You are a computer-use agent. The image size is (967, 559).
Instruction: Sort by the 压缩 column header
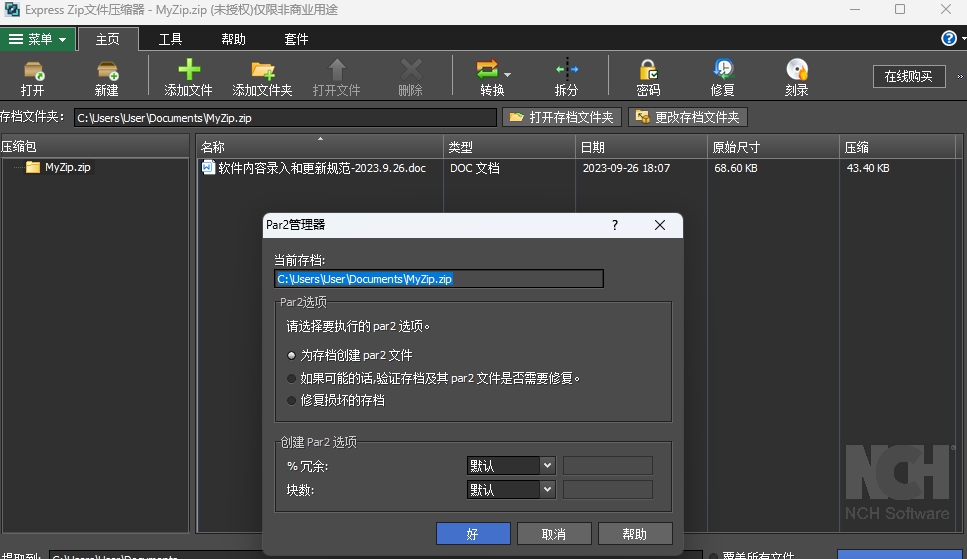coord(898,147)
